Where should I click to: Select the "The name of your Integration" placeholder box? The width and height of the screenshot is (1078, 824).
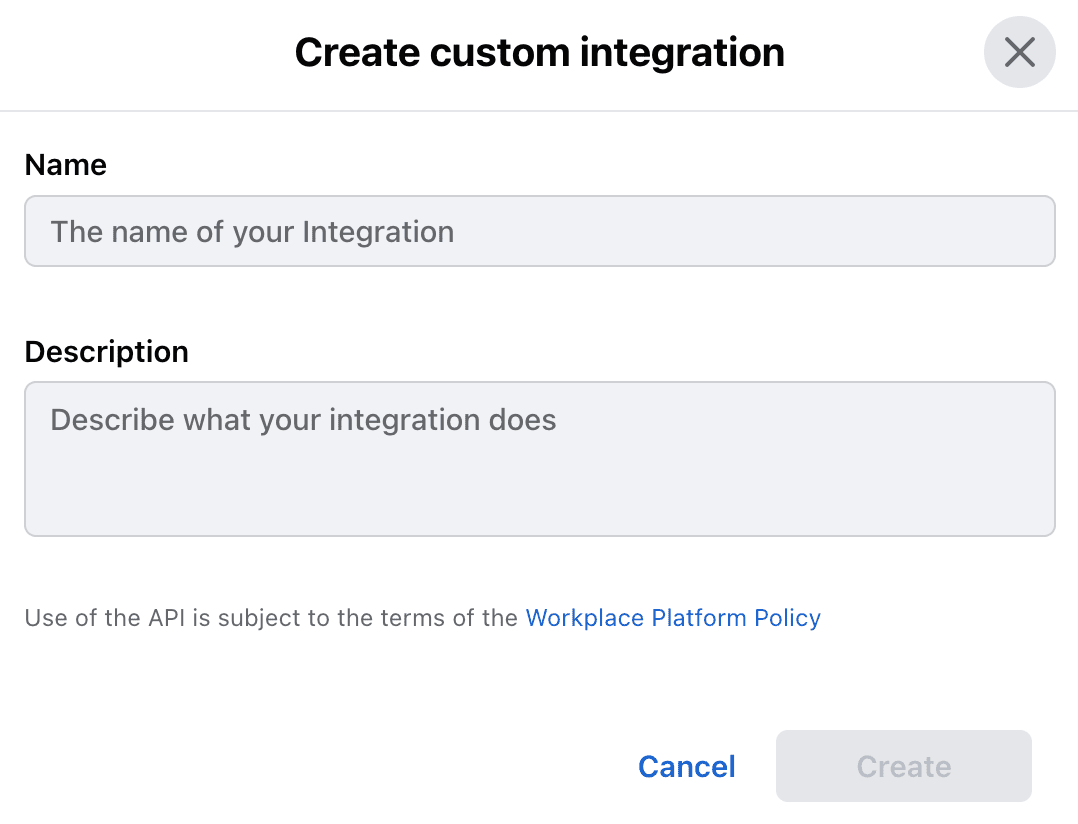click(x=539, y=231)
